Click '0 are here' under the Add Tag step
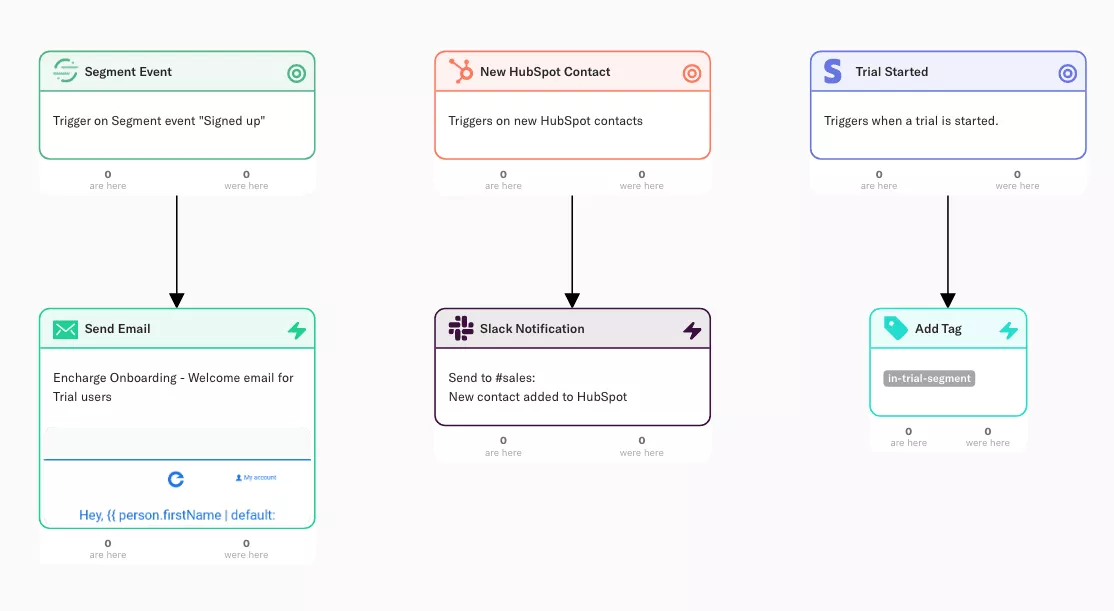This screenshot has height=611, width=1114. click(907, 435)
